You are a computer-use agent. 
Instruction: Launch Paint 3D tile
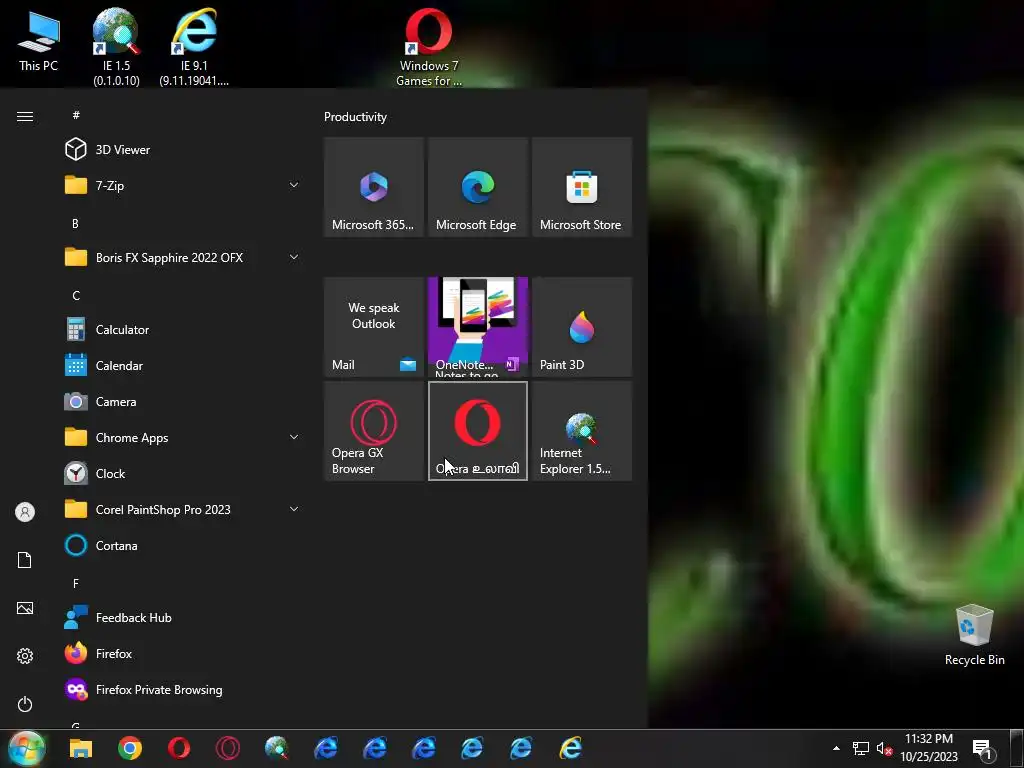tap(582, 327)
